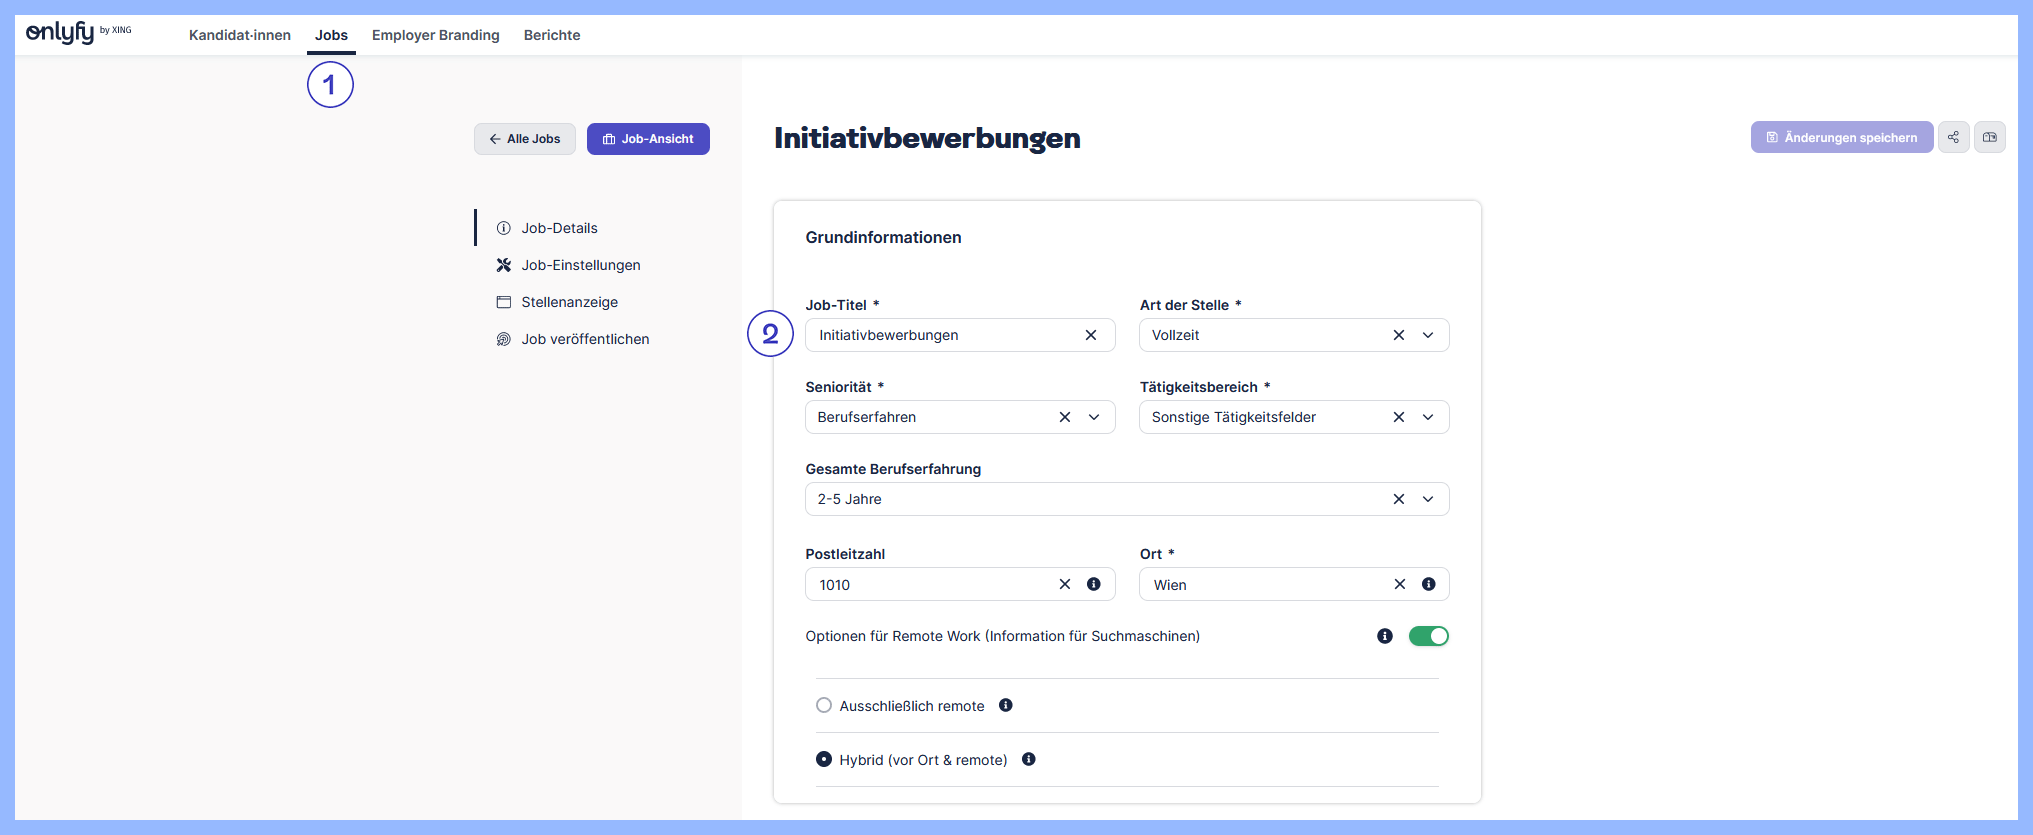Viewport: 2033px width, 835px height.
Task: Go back to Alle Jobs
Action: pos(525,139)
